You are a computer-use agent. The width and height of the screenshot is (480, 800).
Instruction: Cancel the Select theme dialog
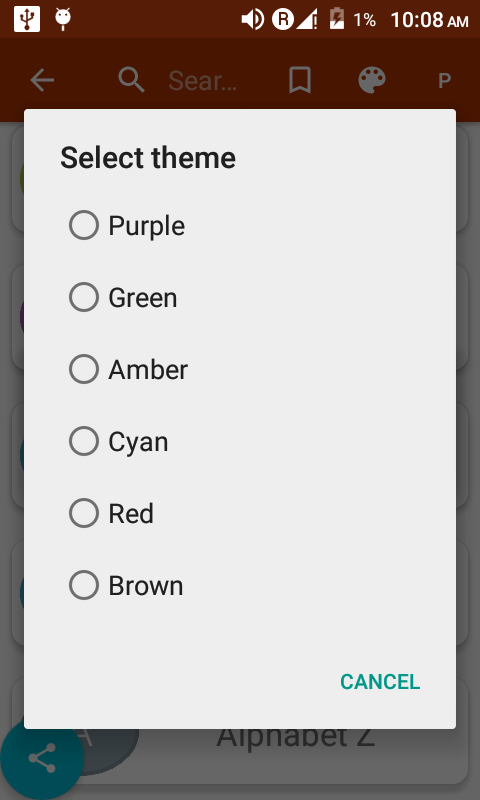380,682
